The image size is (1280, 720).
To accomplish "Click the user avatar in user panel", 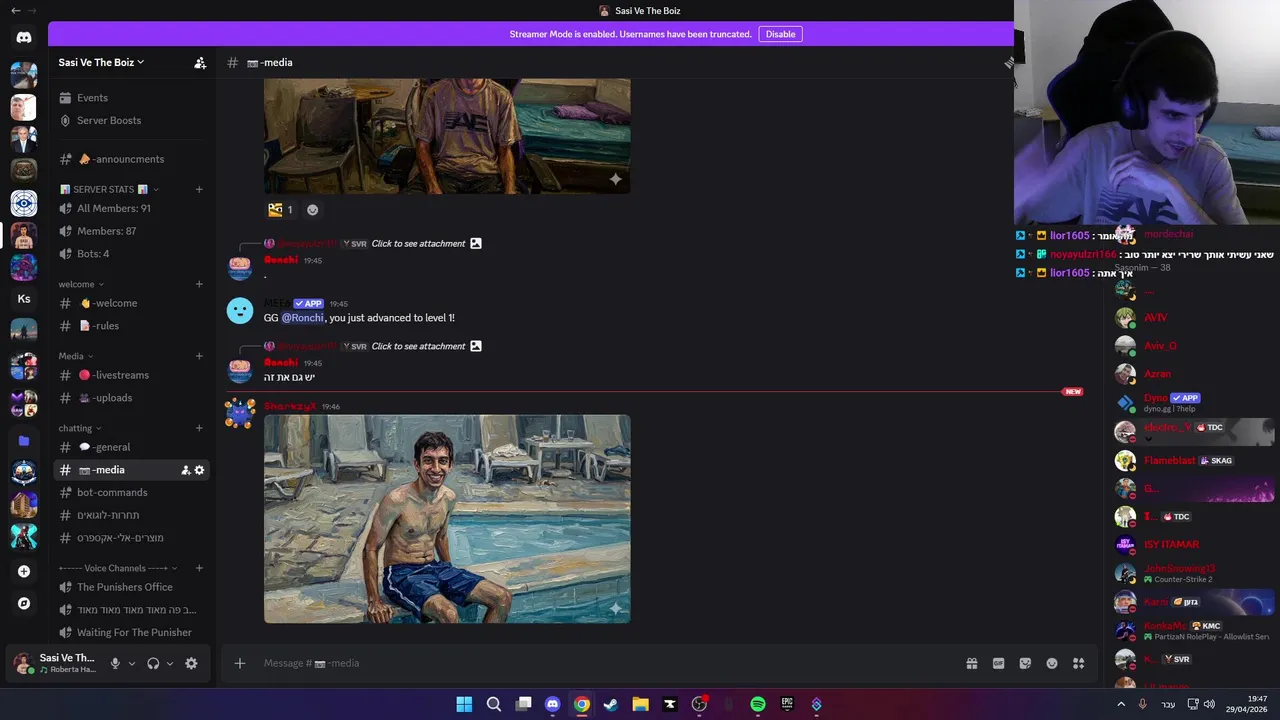I will click(23, 663).
